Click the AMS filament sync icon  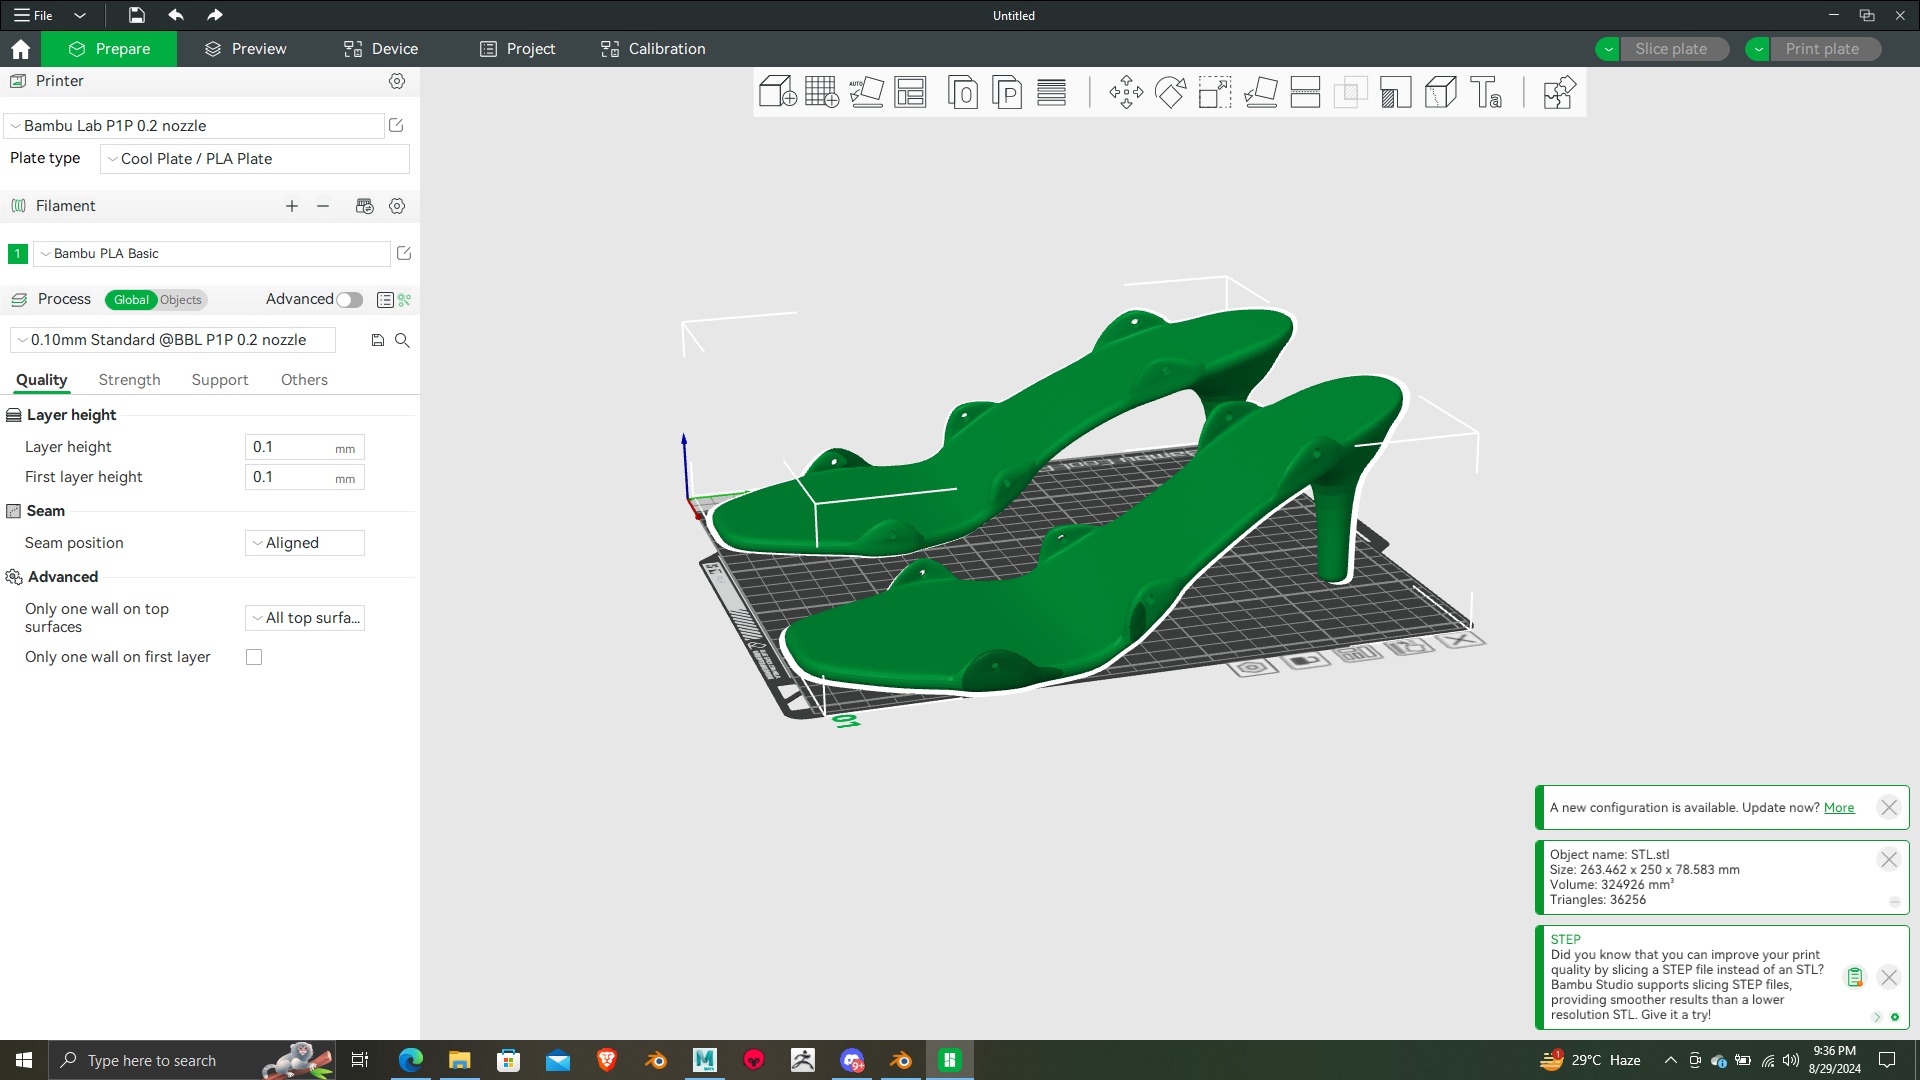pyautogui.click(x=364, y=206)
